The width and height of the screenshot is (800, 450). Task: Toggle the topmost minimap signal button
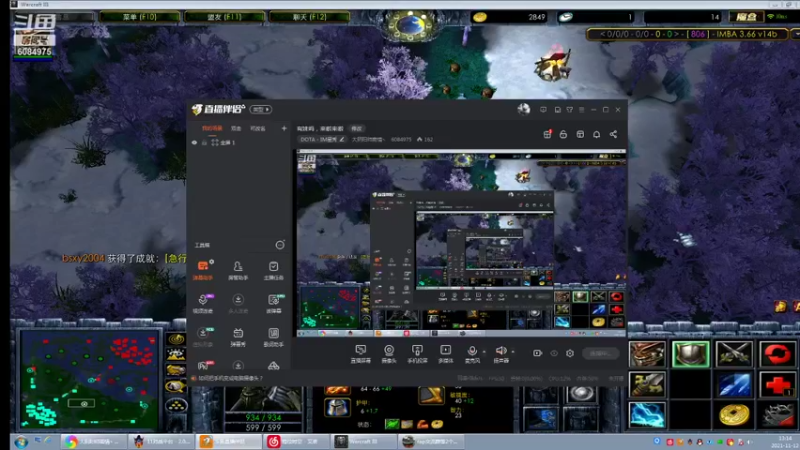(x=176, y=339)
